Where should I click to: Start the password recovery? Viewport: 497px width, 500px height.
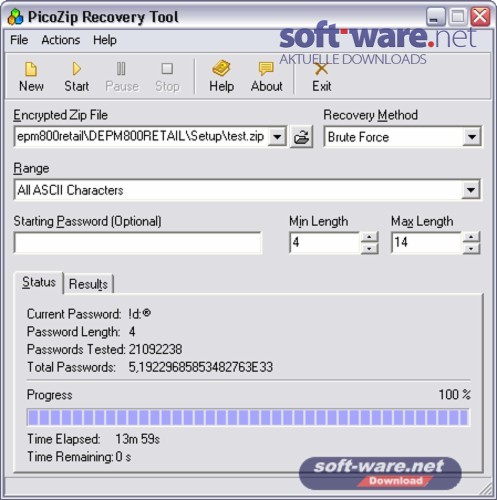[x=77, y=69]
